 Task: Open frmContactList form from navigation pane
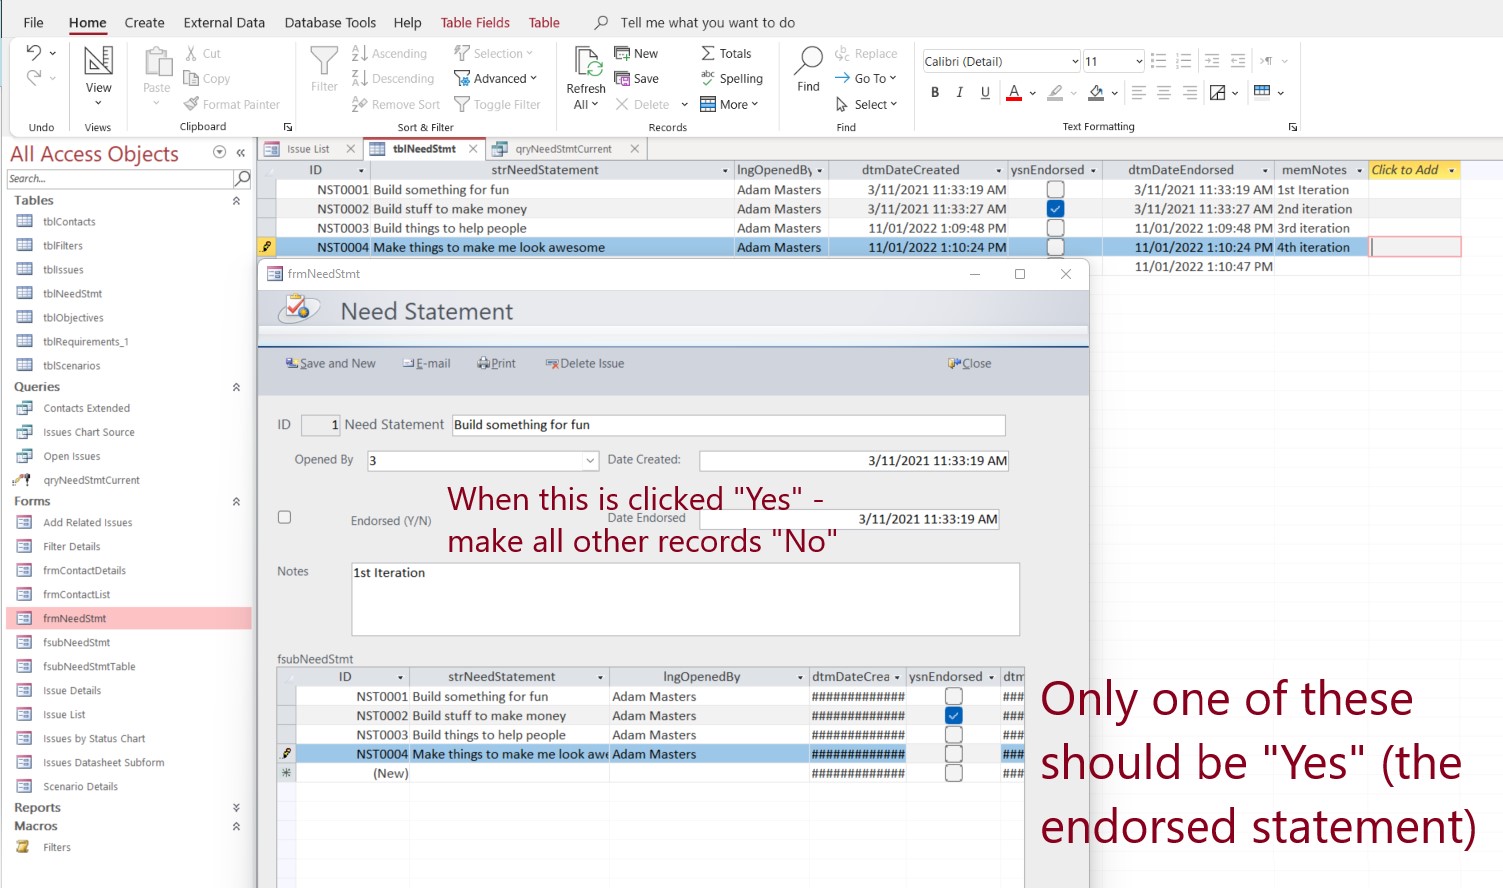(x=76, y=595)
